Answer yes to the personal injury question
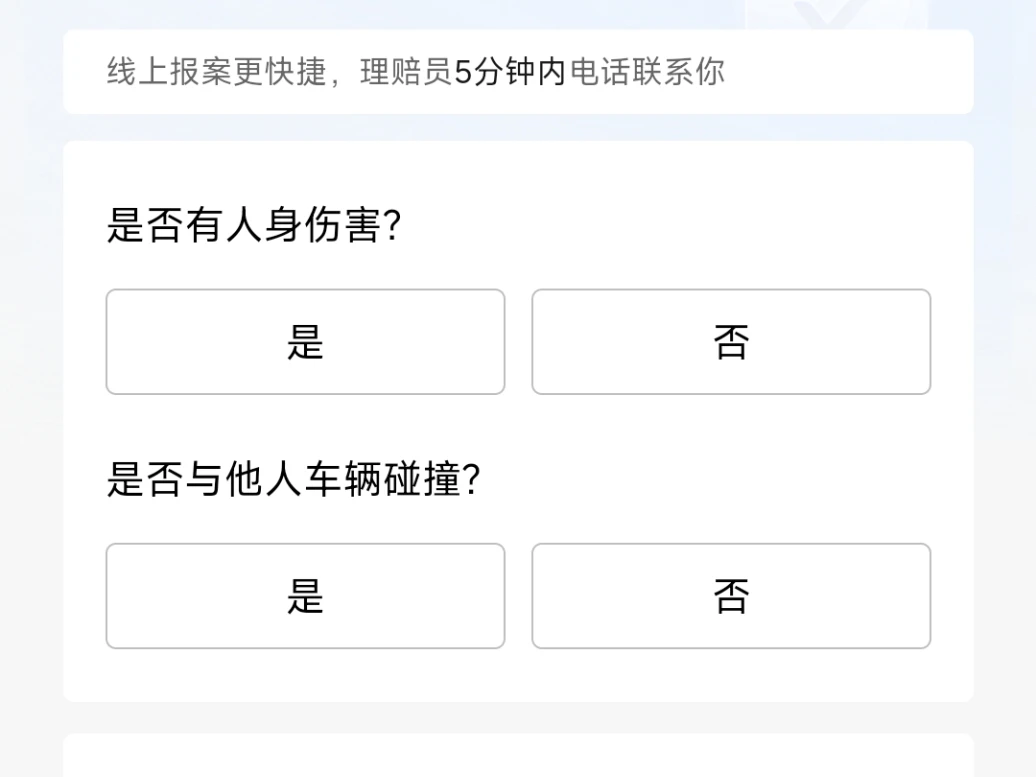Image resolution: width=1036 pixels, height=777 pixels. (305, 342)
